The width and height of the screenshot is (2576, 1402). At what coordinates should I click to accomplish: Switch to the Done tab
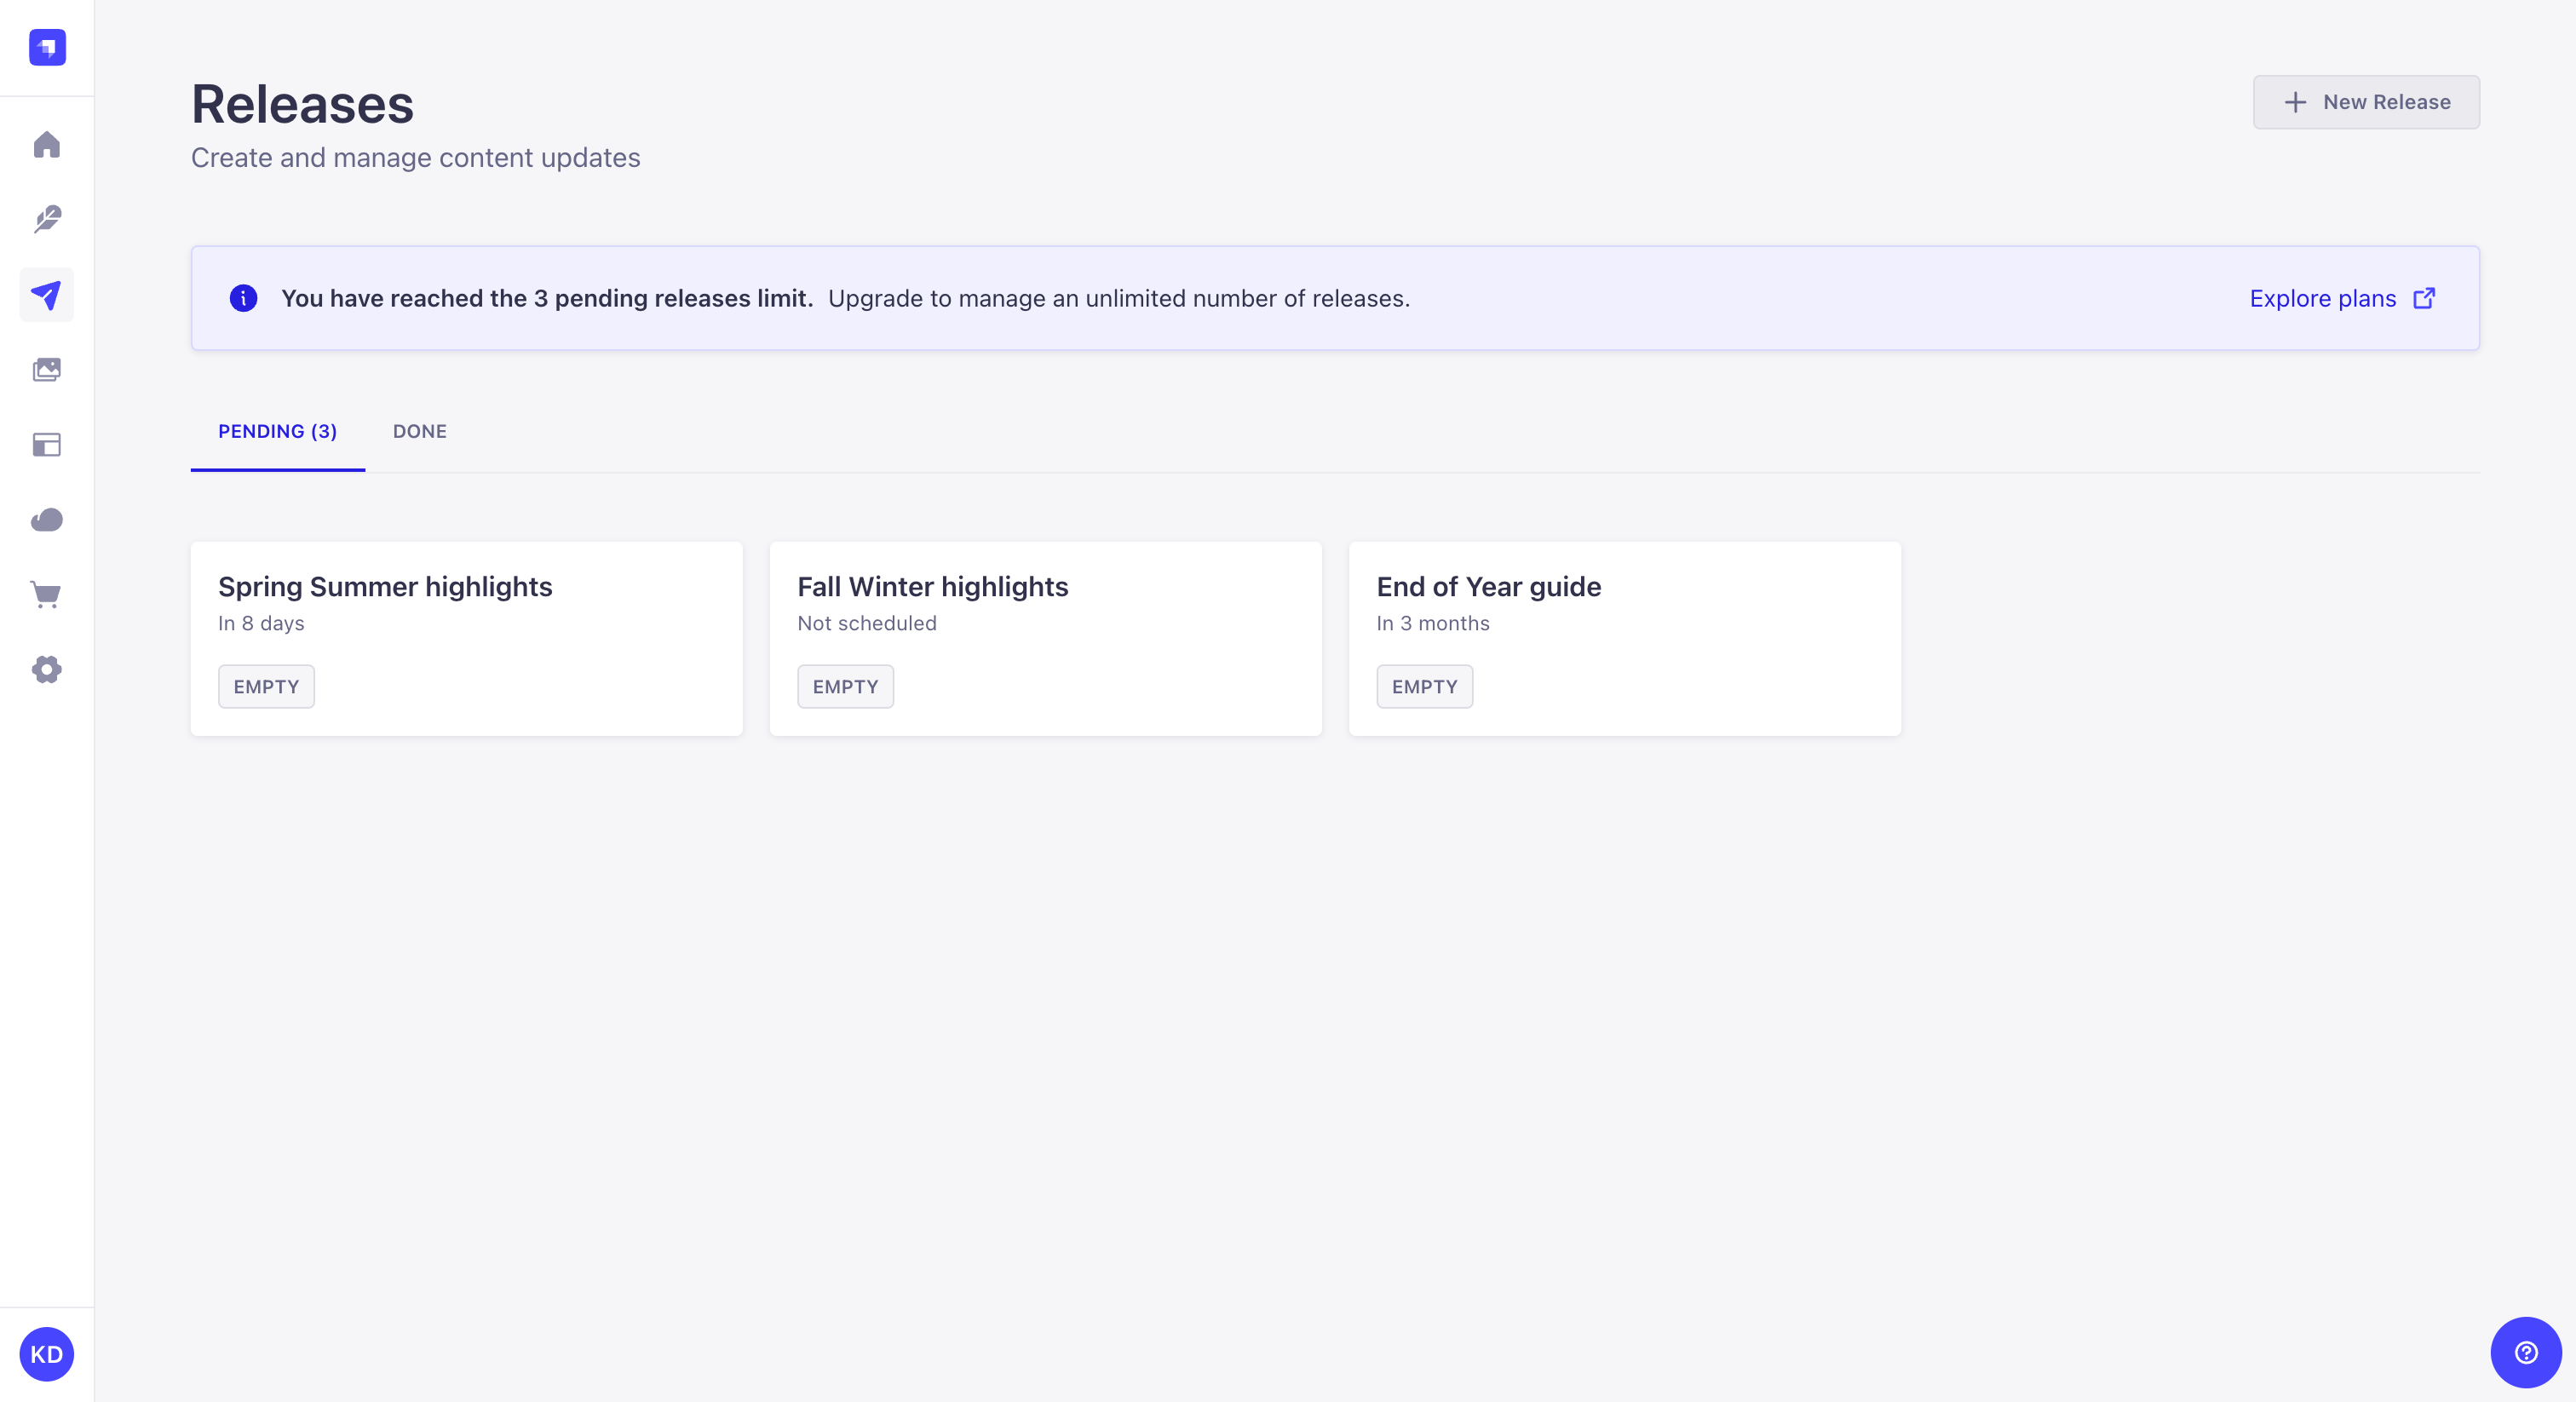419,431
